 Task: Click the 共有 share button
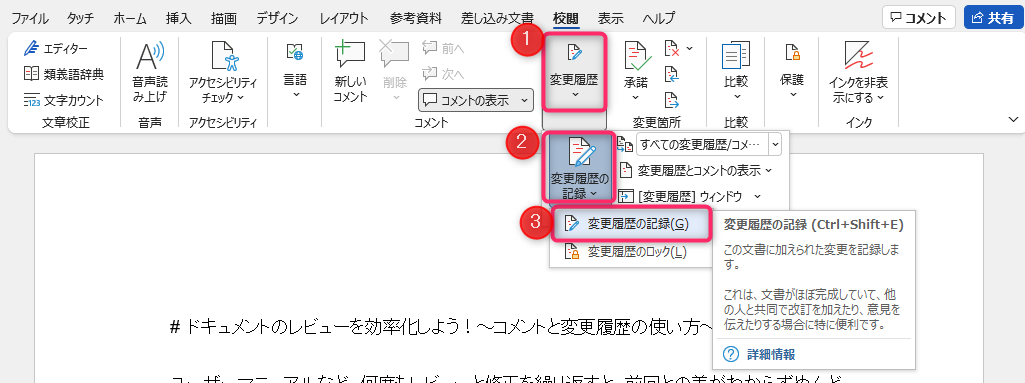(x=994, y=18)
